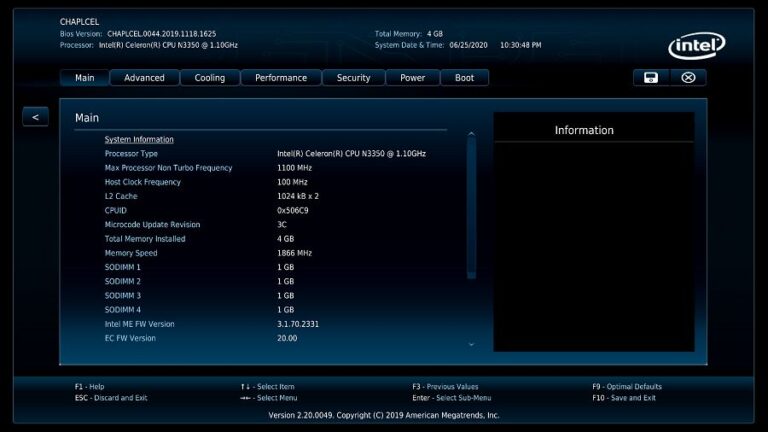768x432 pixels.
Task: Click the back arrow button
Action: point(35,117)
